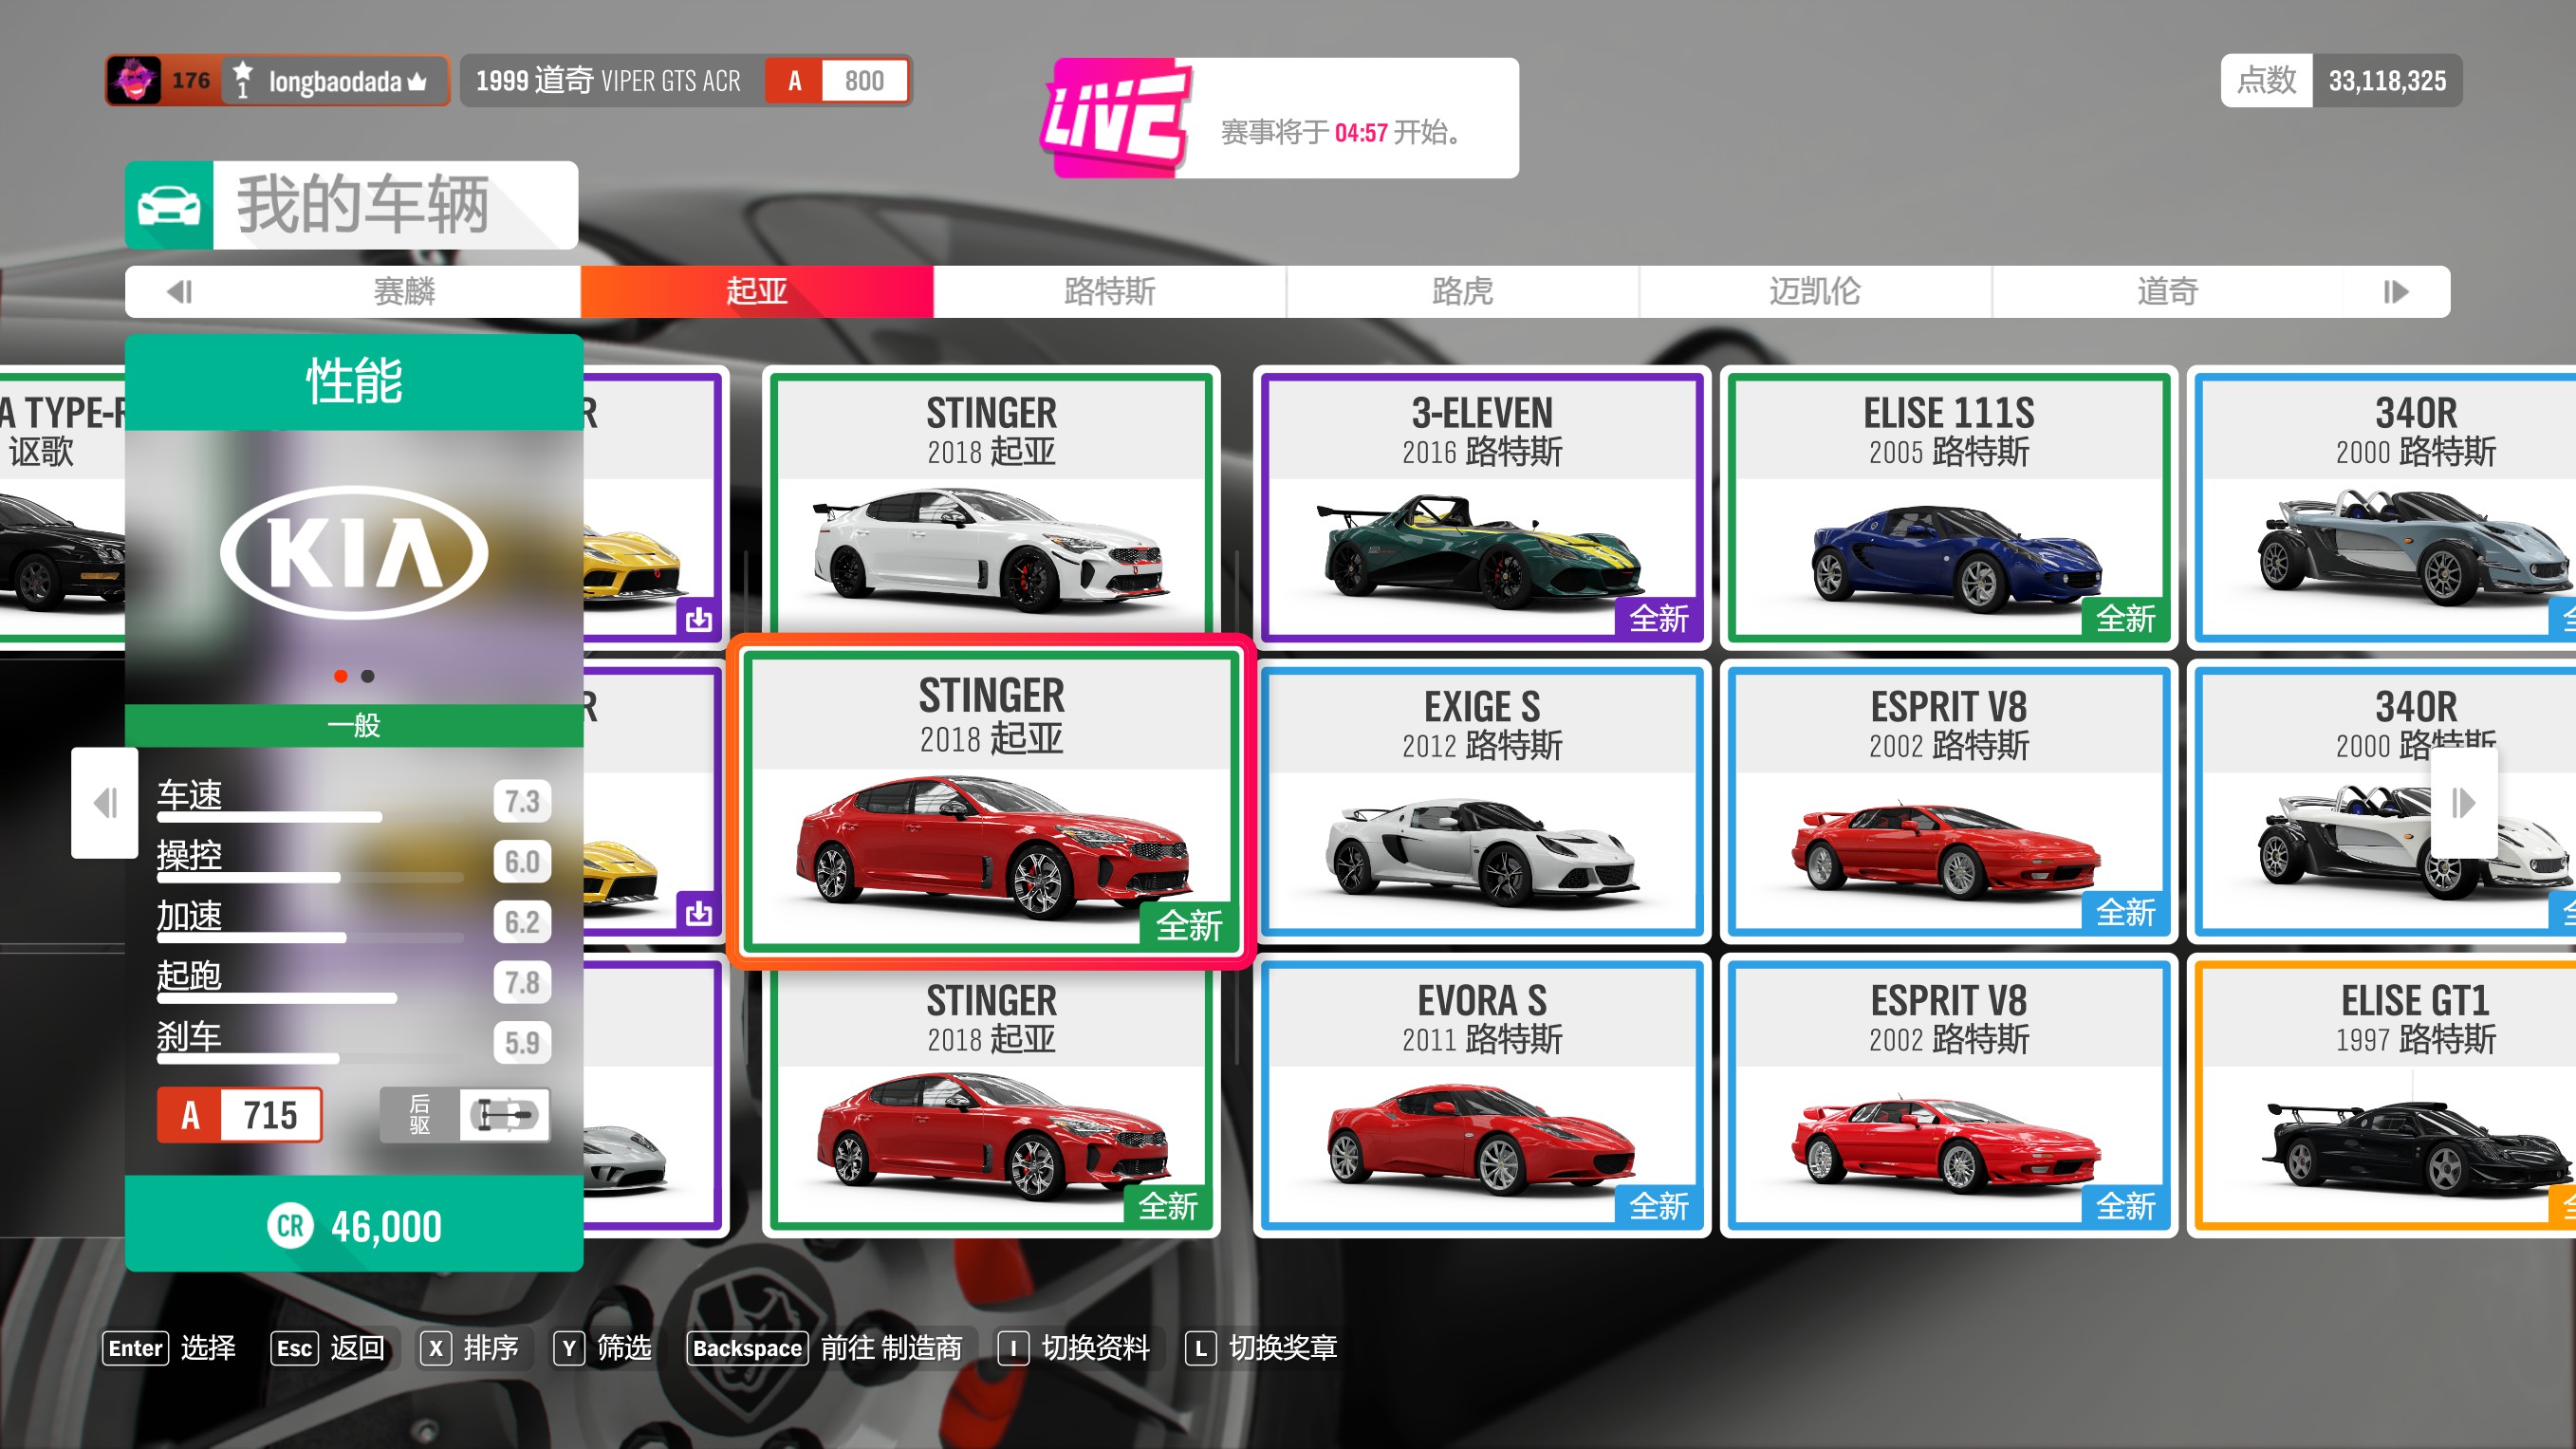Screen dimensions: 2576x1449
Task: Click the 车速 speed stat bar
Action: click(270, 816)
